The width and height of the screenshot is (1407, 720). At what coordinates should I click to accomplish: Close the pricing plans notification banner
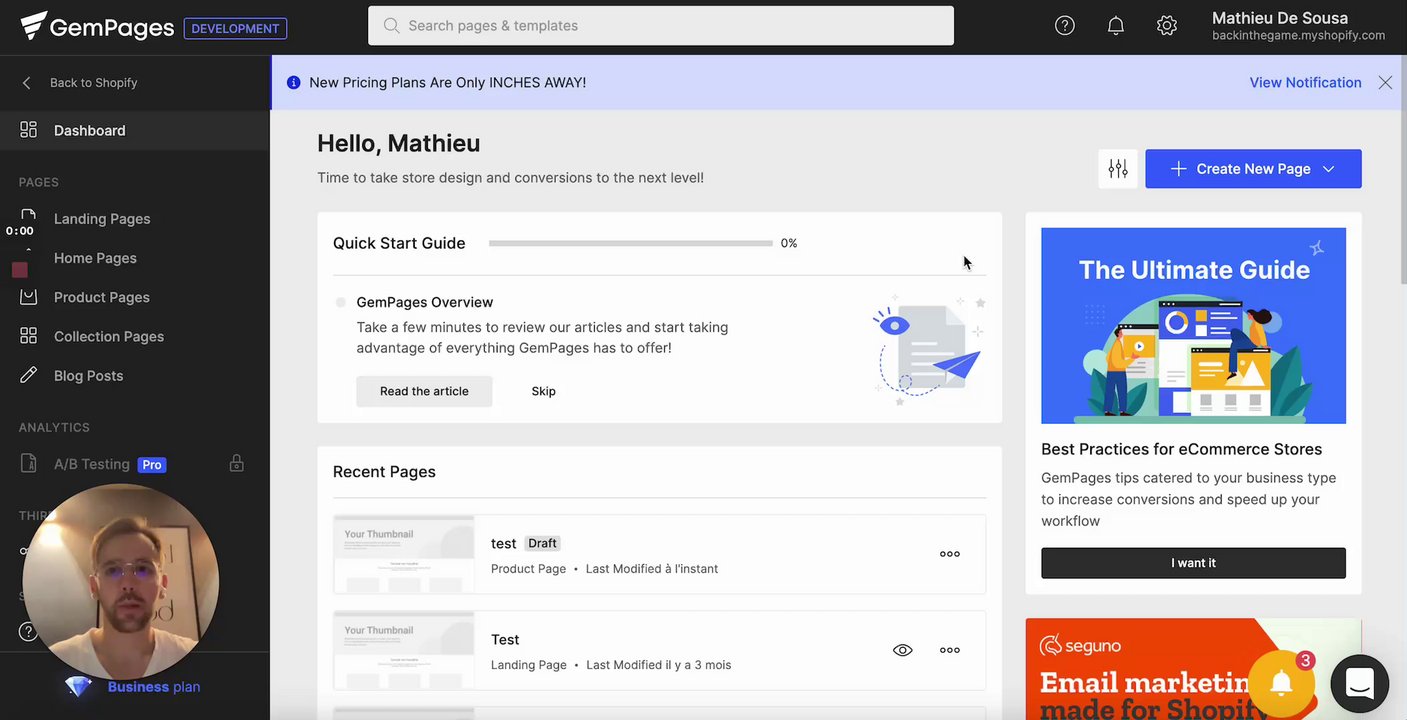(x=1385, y=83)
